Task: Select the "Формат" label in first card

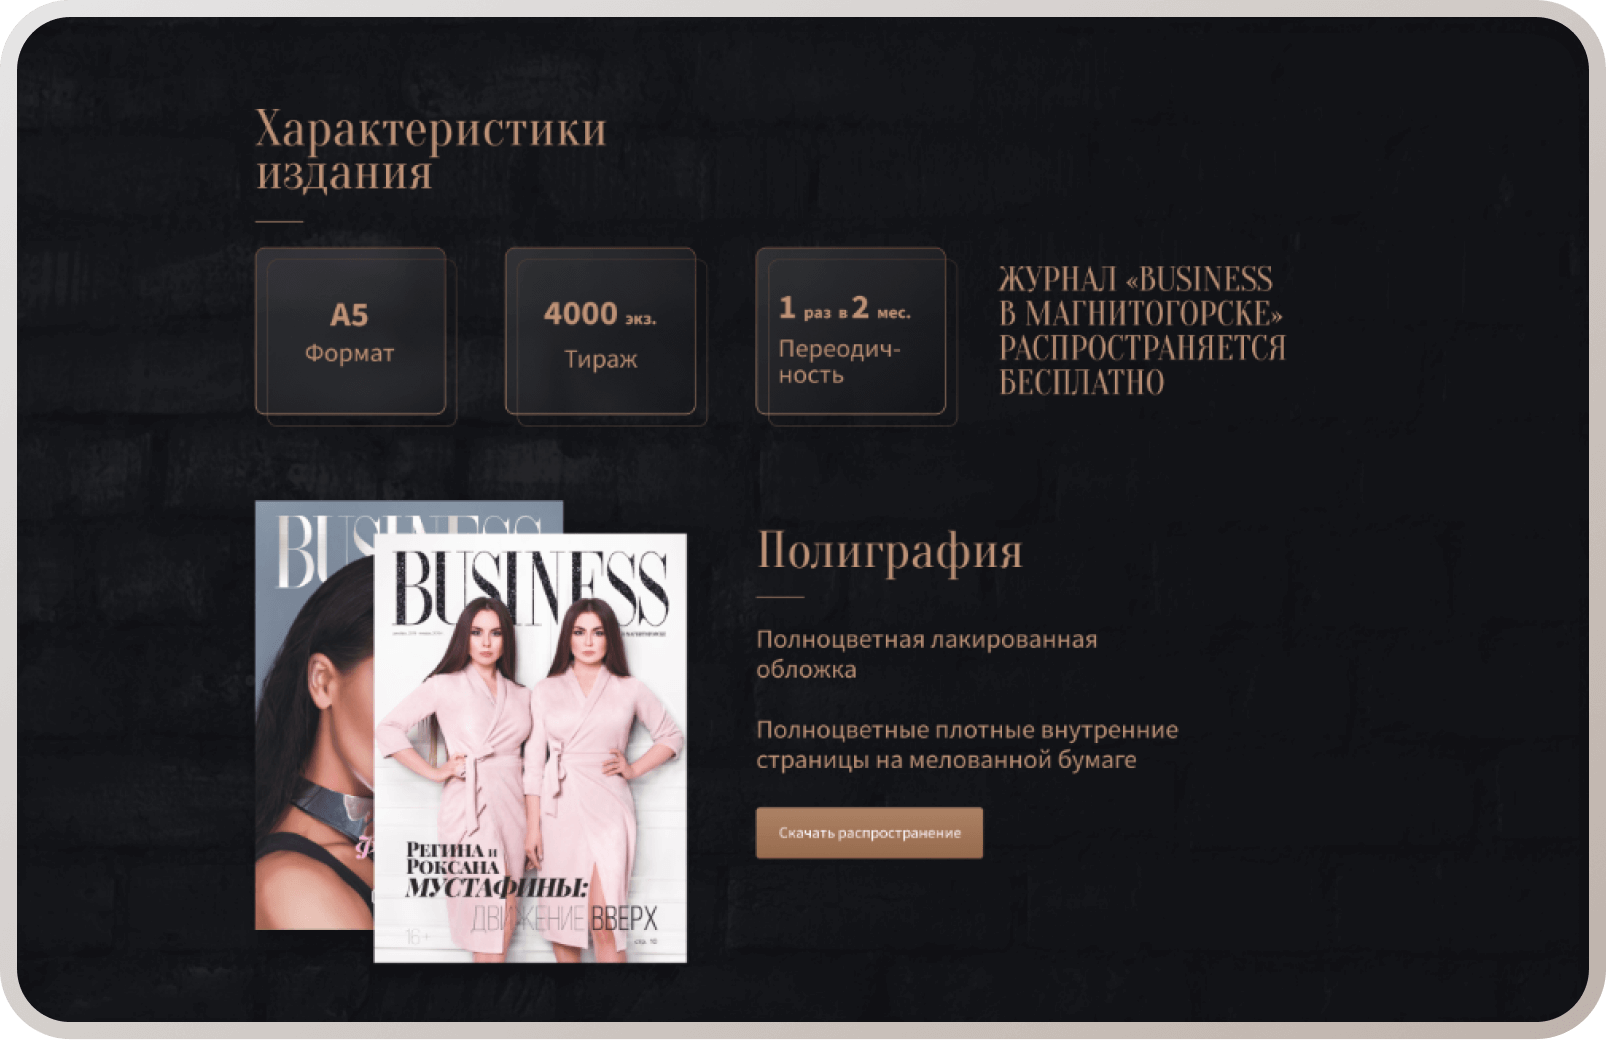Action: tap(349, 353)
